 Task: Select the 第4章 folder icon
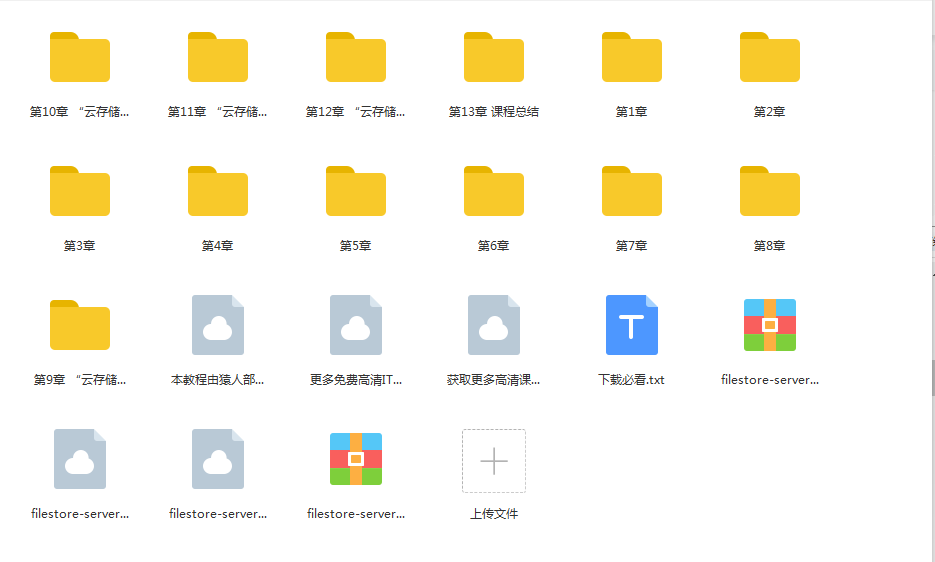click(x=218, y=192)
